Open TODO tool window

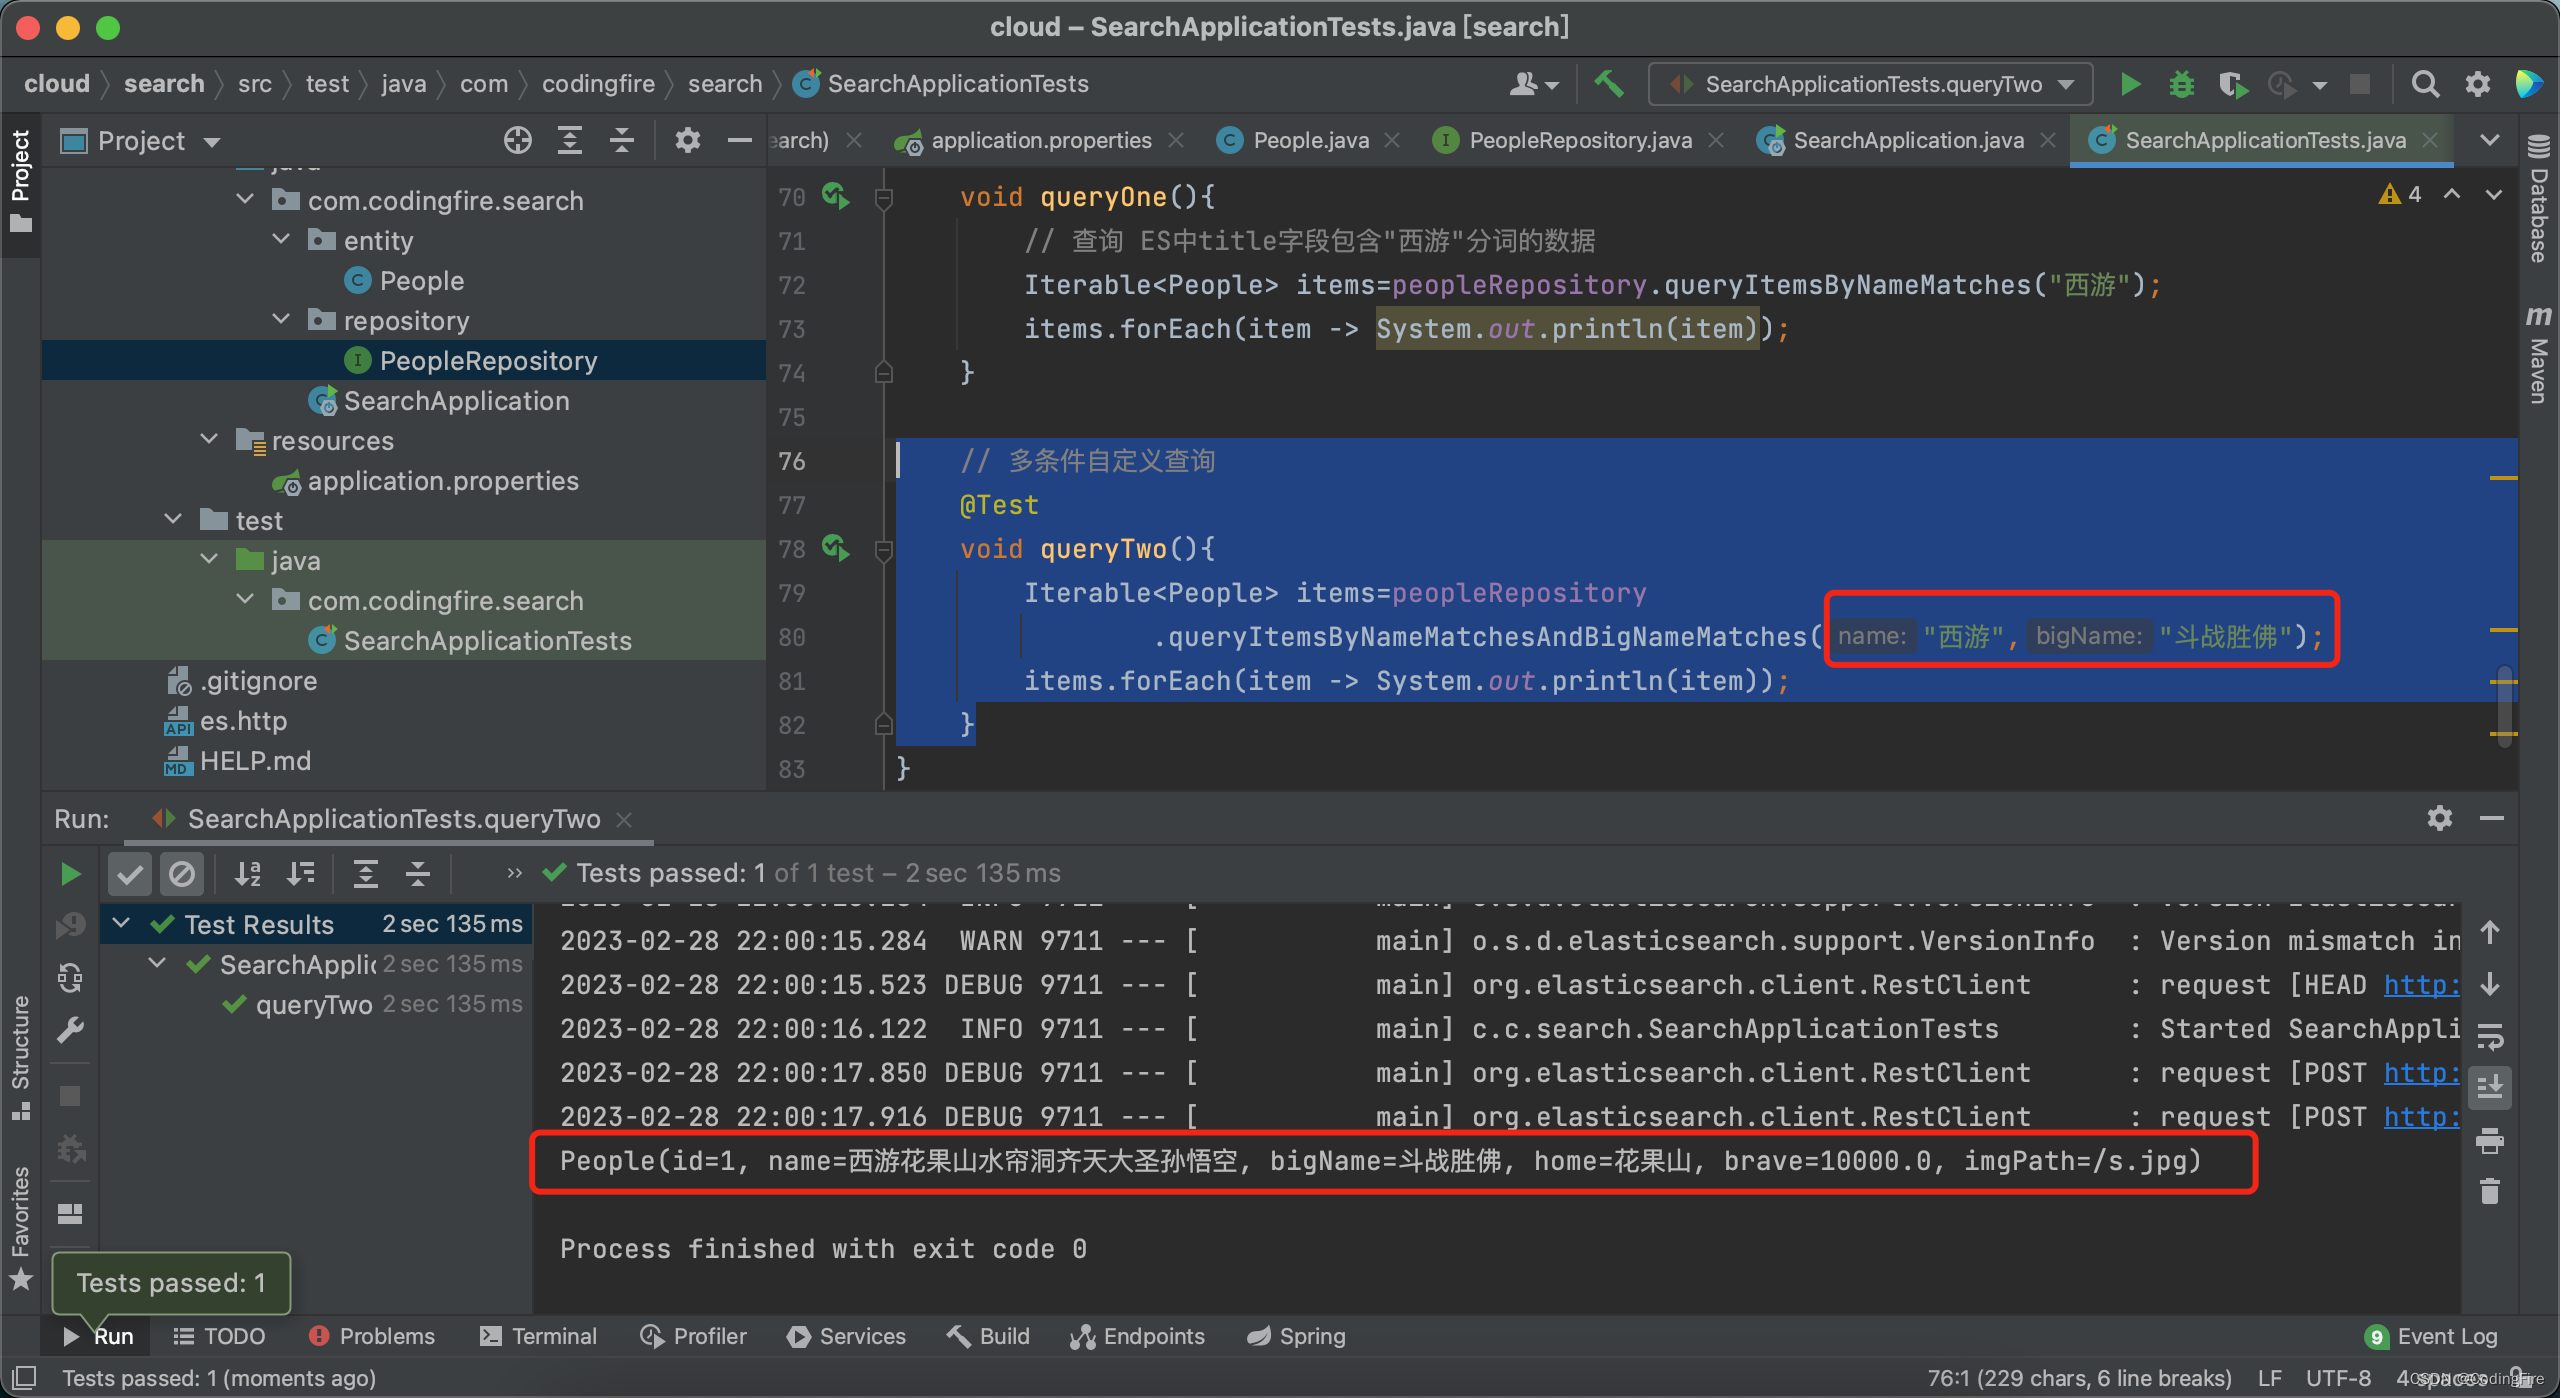[219, 1337]
